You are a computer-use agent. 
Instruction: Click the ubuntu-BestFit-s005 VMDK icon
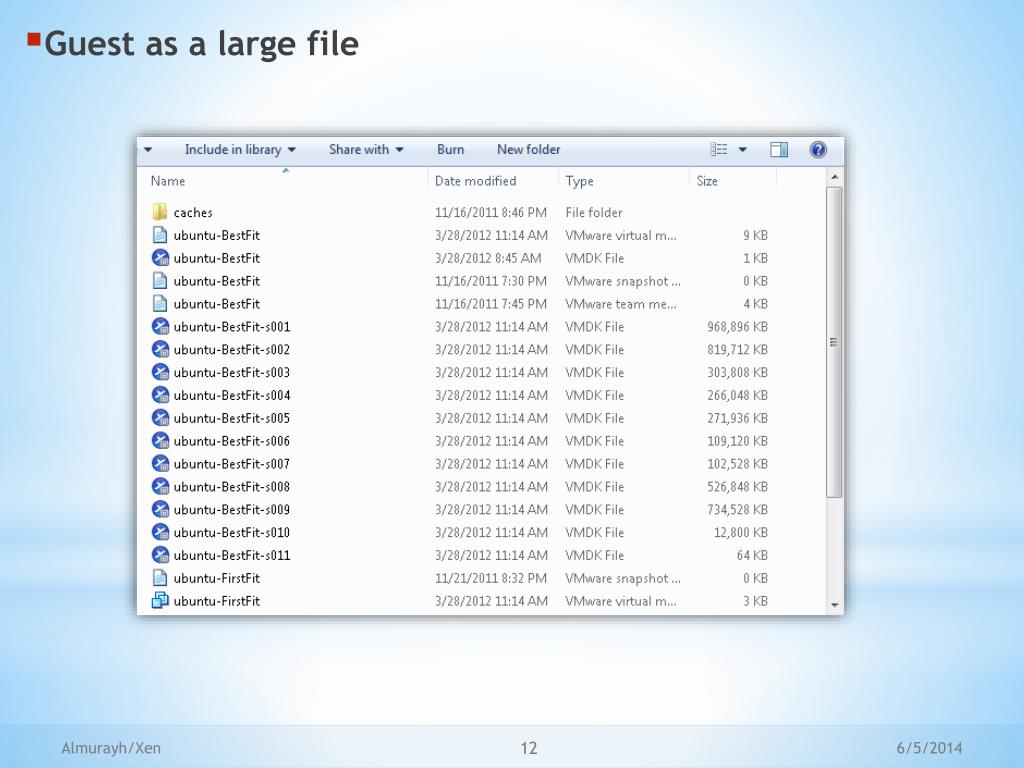160,418
